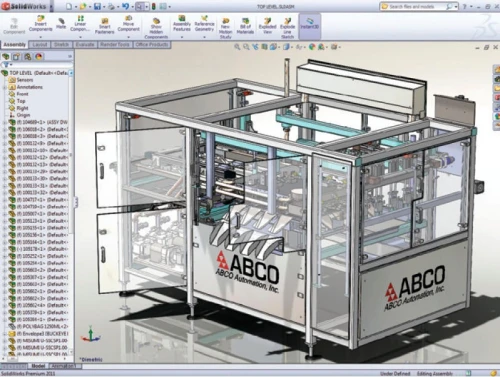500x377 pixels.
Task: Select the Envelope3 component in tree
Action: (39, 333)
